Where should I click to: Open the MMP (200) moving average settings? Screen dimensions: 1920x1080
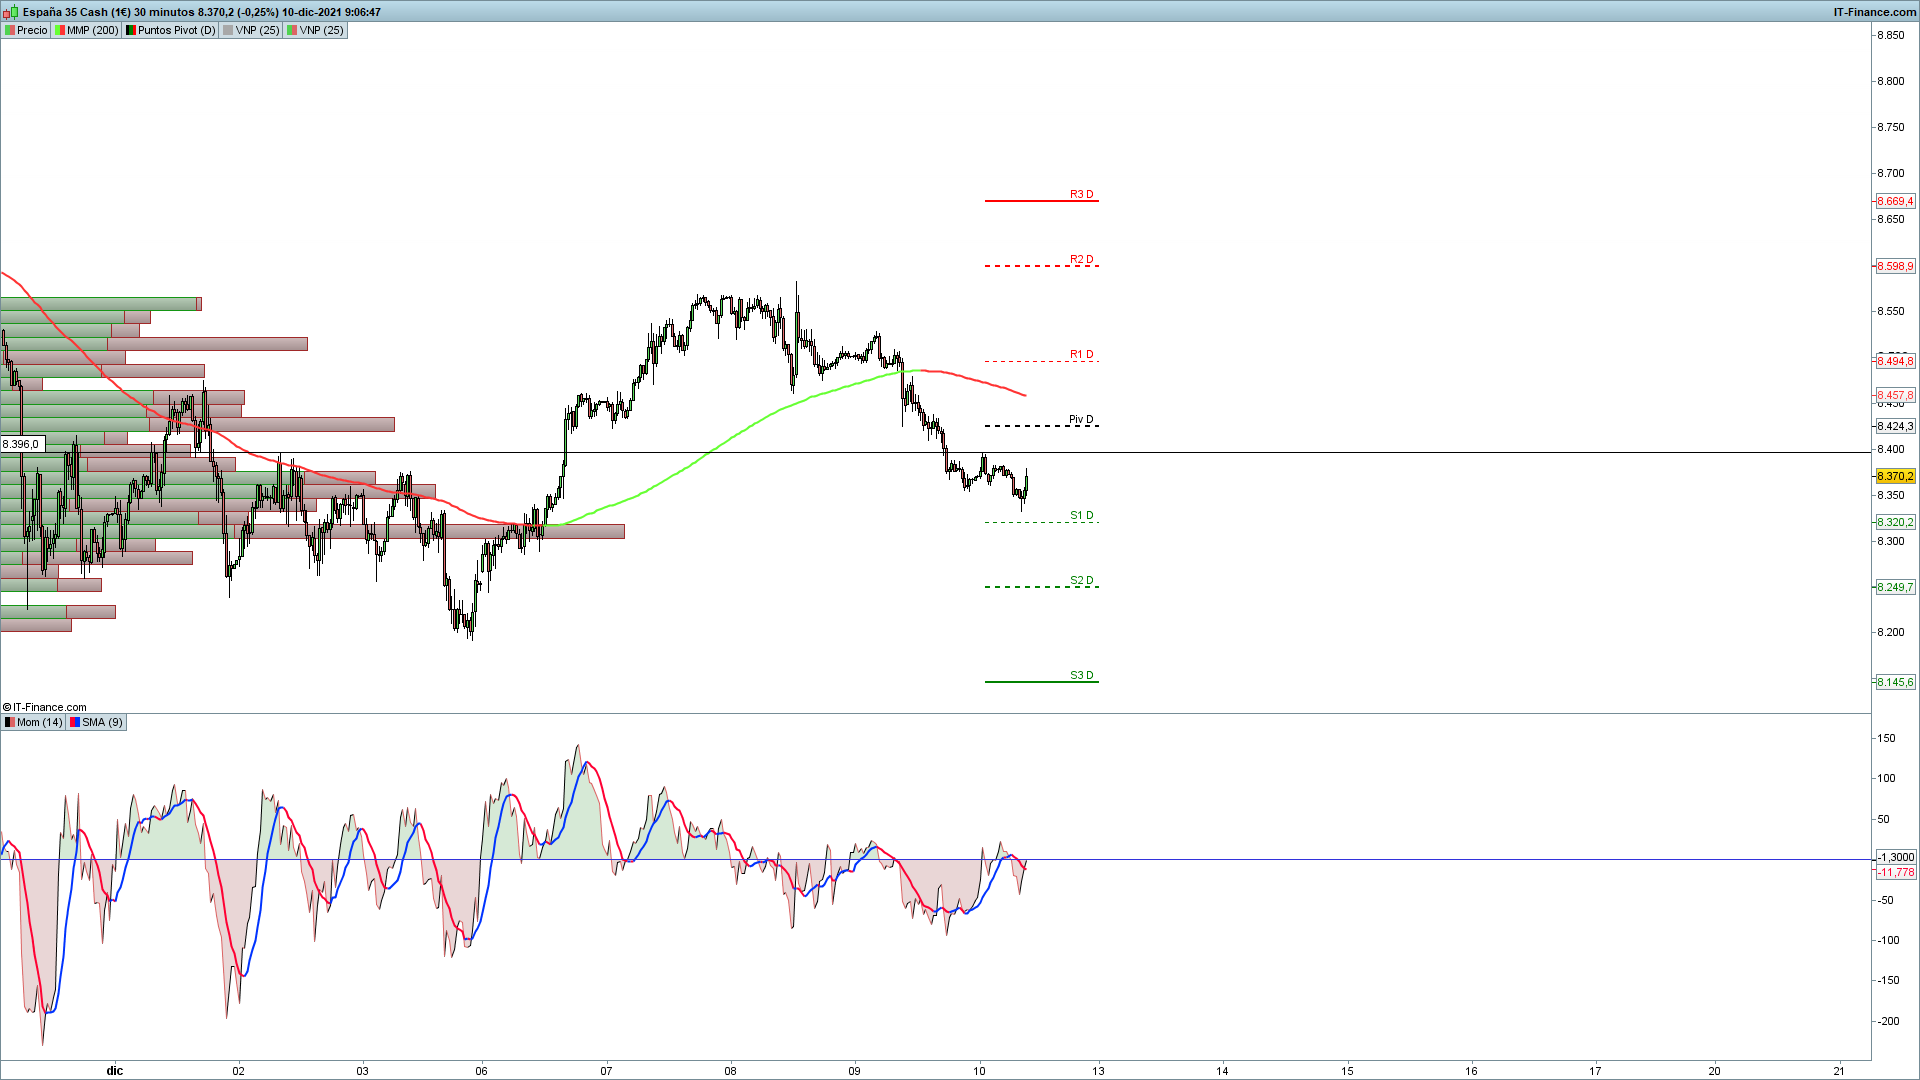click(86, 30)
